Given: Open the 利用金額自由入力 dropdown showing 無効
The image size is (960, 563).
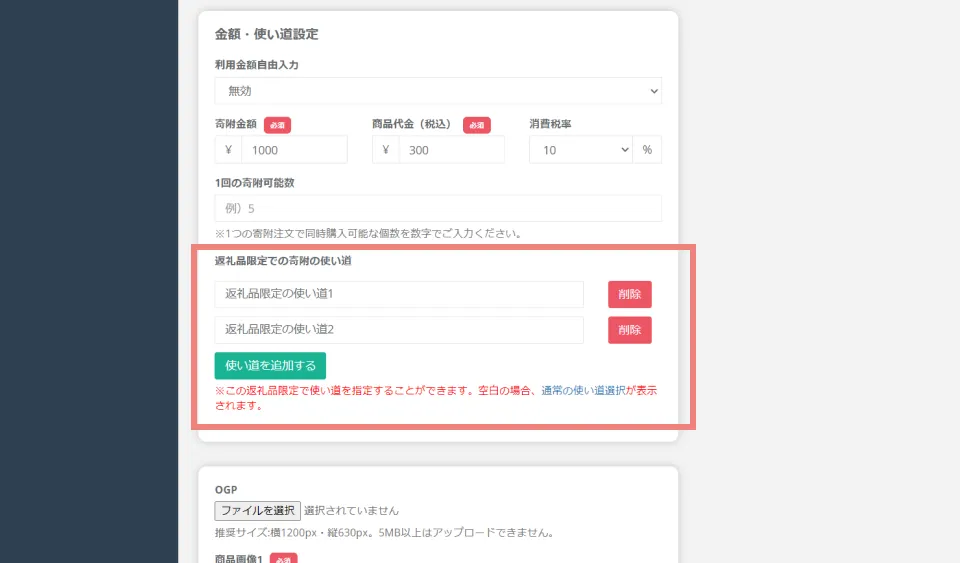Looking at the screenshot, I should point(437,91).
